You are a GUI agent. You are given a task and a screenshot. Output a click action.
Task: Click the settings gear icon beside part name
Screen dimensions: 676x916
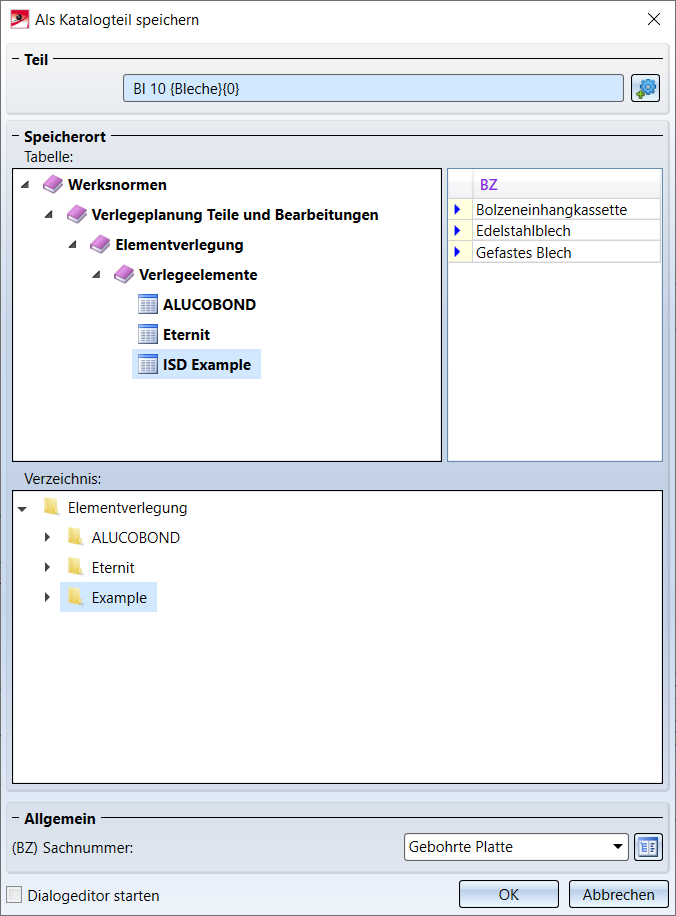pos(646,88)
